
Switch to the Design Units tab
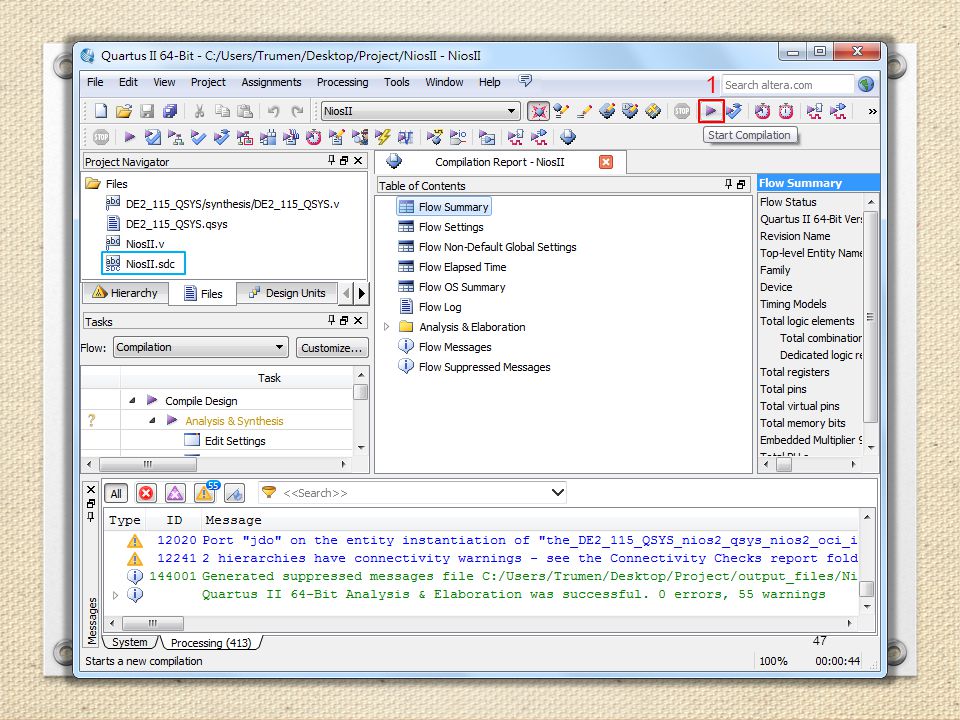click(287, 293)
